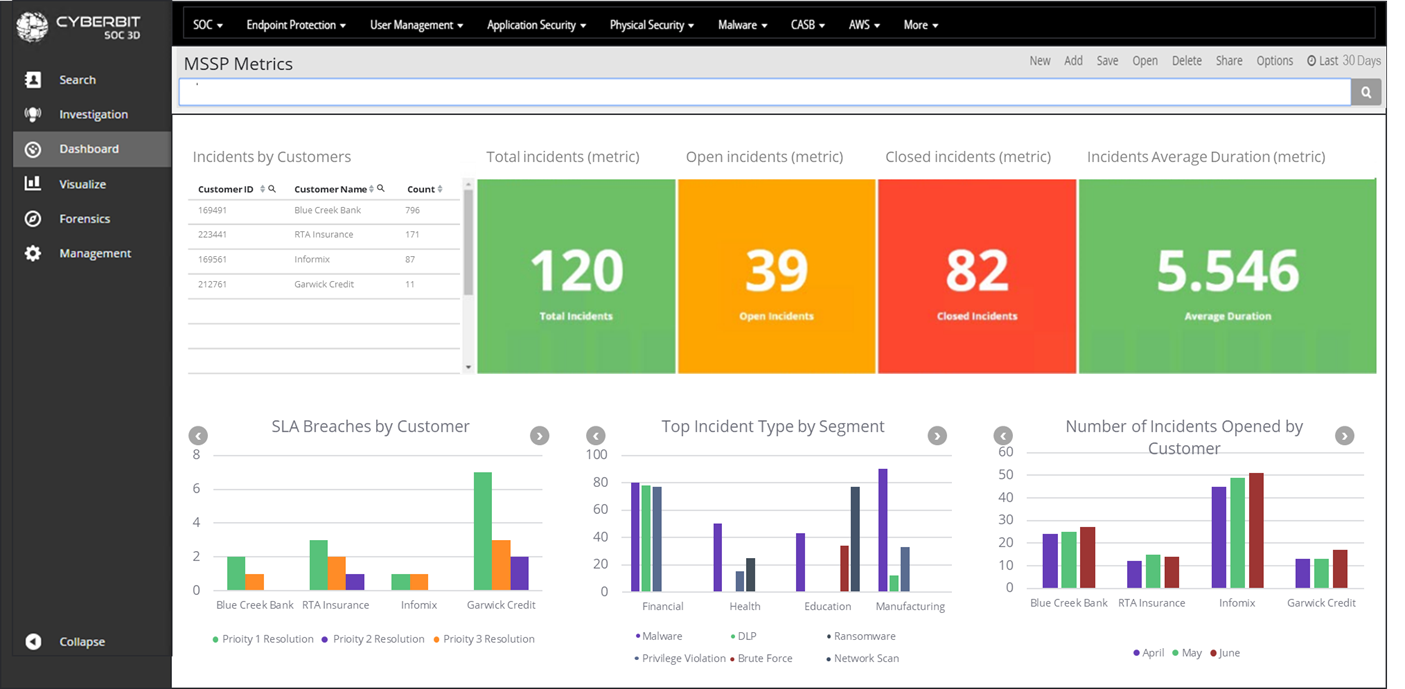Open the SOC dropdown menu
Screen dimensions: 1405x689
pyautogui.click(x=208, y=25)
